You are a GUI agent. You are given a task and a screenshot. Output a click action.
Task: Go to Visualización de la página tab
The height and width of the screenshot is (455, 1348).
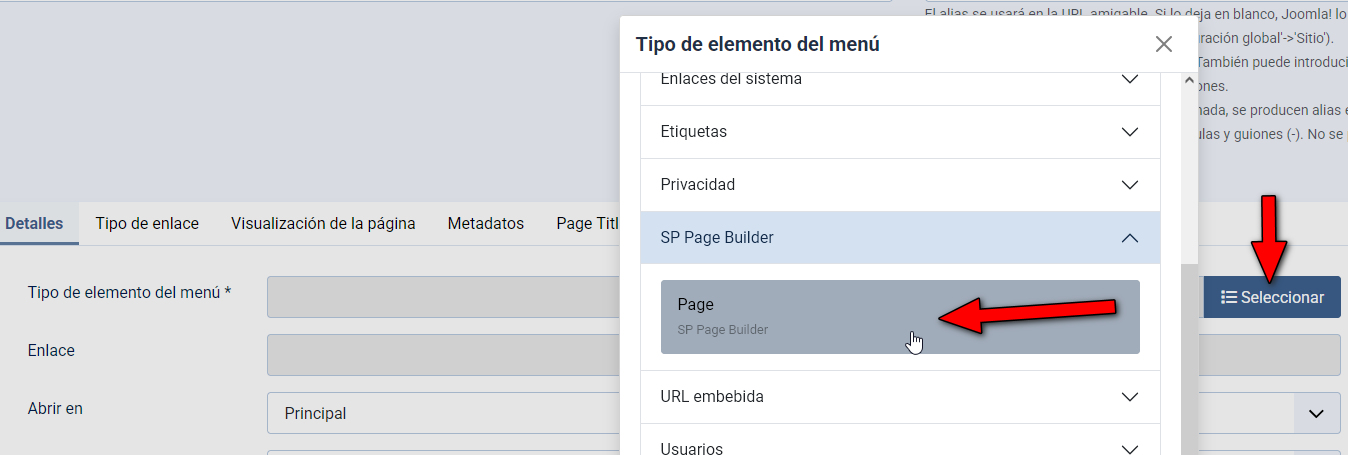(x=323, y=224)
